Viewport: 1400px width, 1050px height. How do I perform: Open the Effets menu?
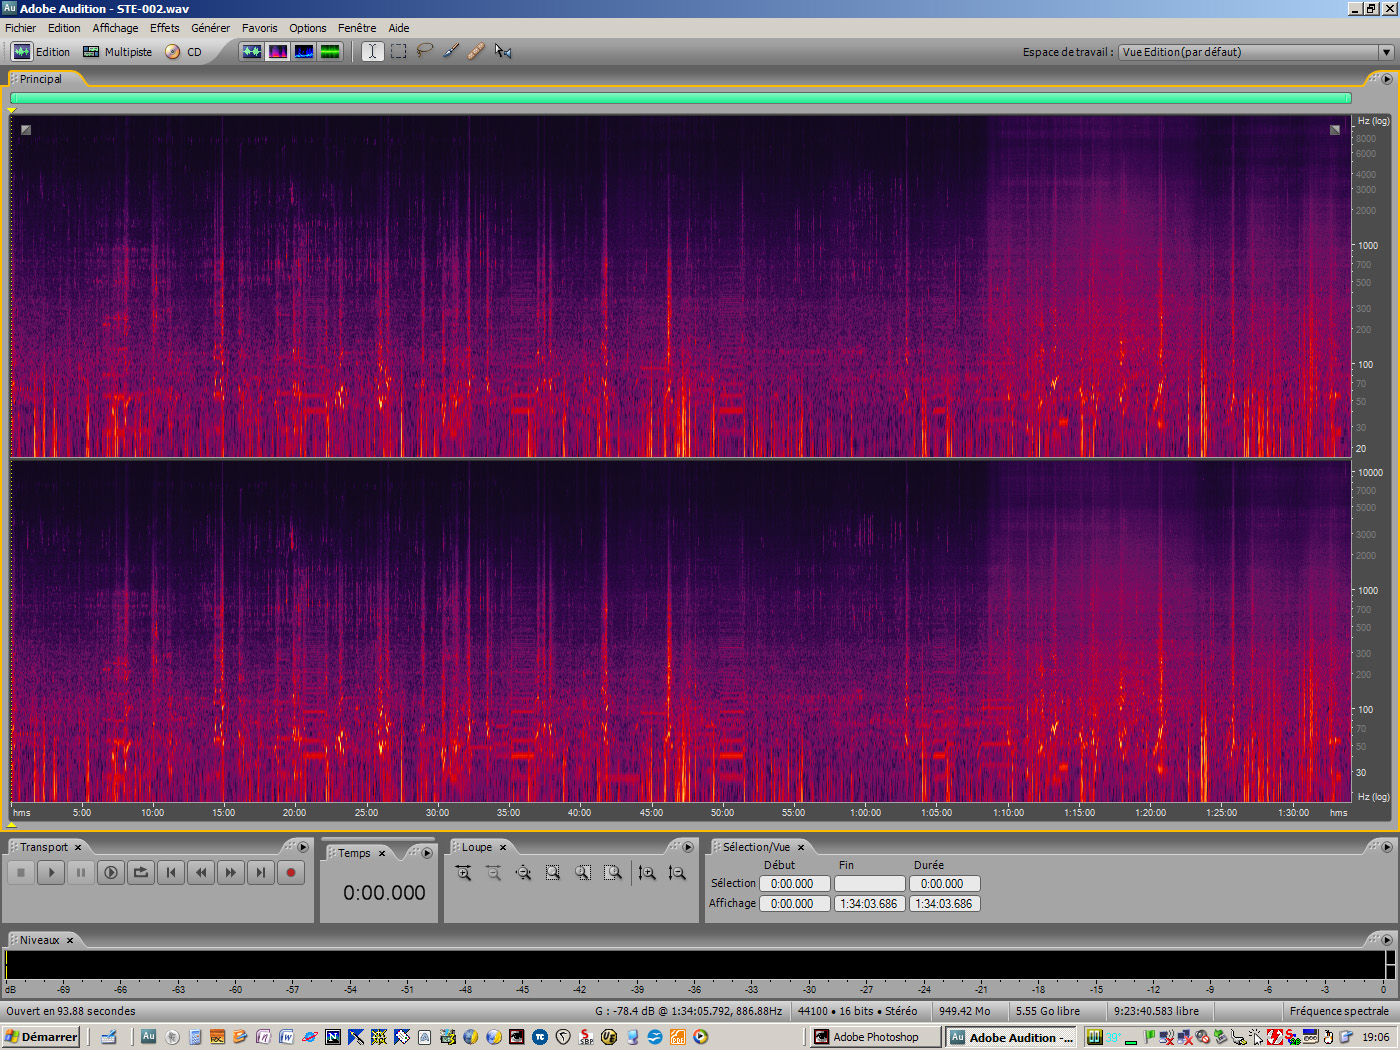(164, 27)
